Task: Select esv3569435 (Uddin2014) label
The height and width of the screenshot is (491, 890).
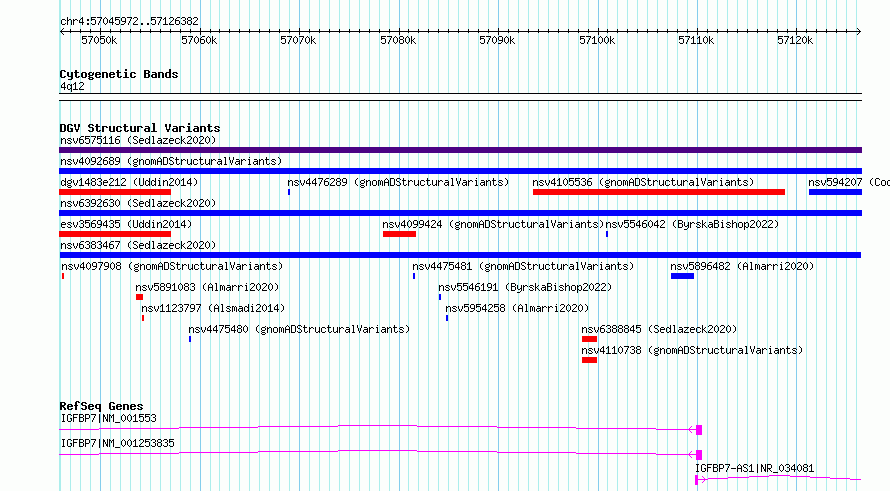Action: (126, 224)
